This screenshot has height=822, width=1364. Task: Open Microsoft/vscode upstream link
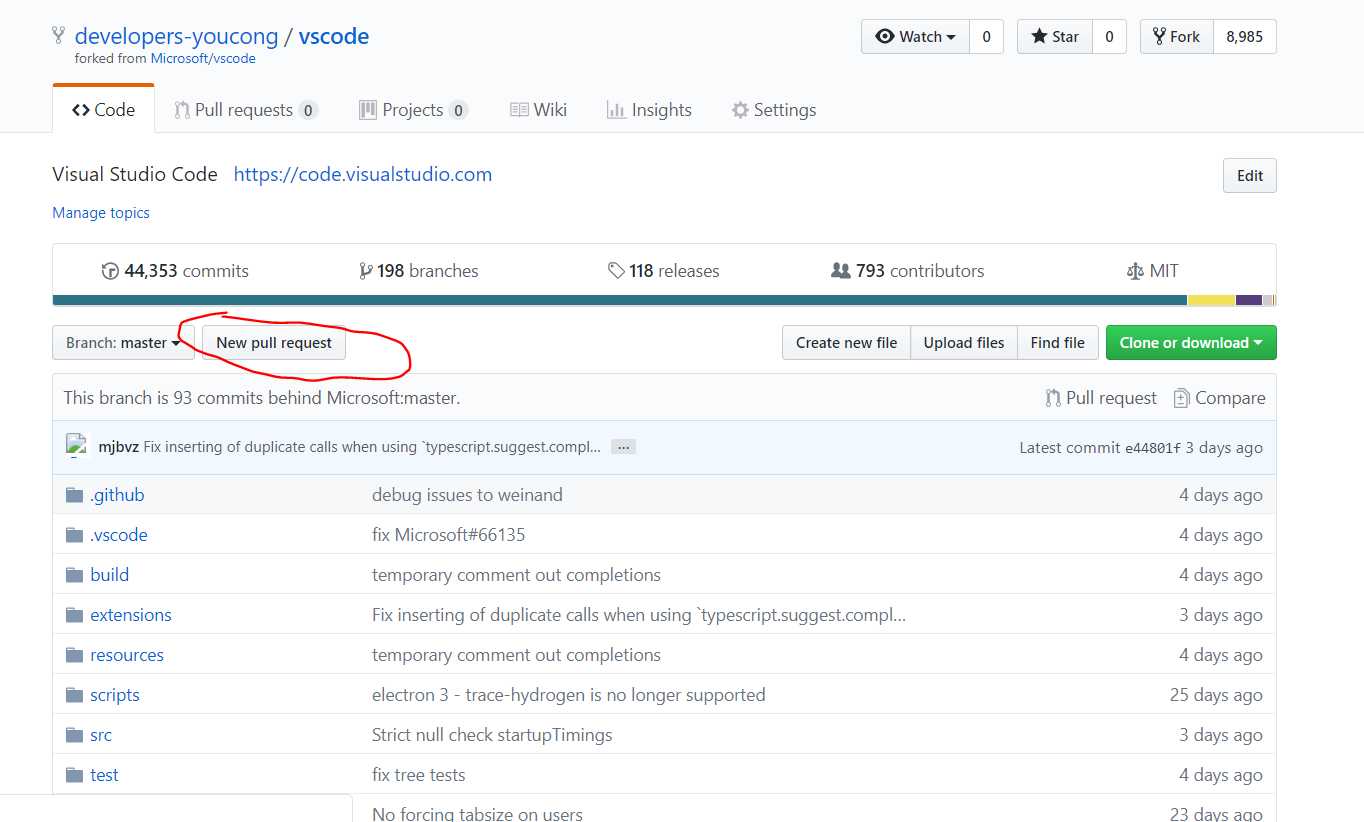[x=203, y=59]
